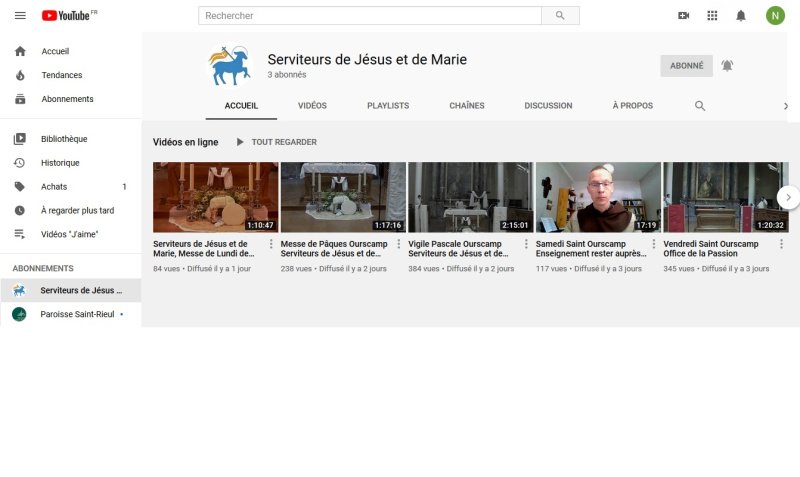Open the create video camera icon
Viewport: 800px width, 477px height.
[684, 16]
